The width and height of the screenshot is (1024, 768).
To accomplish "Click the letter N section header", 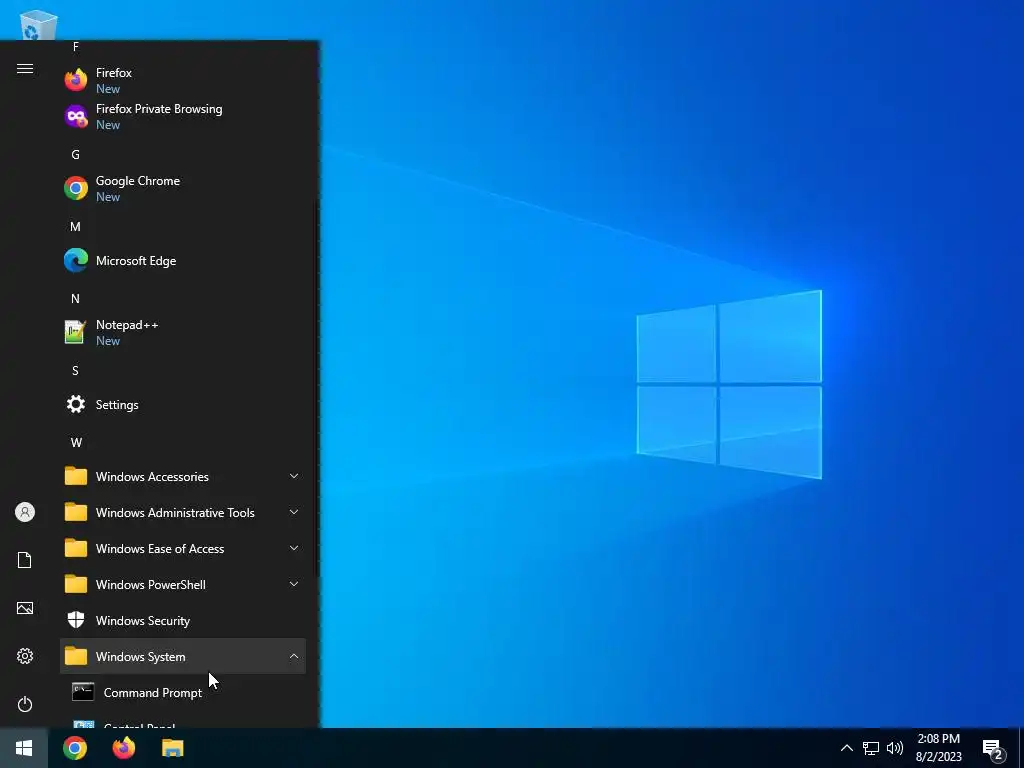I will click(x=76, y=298).
